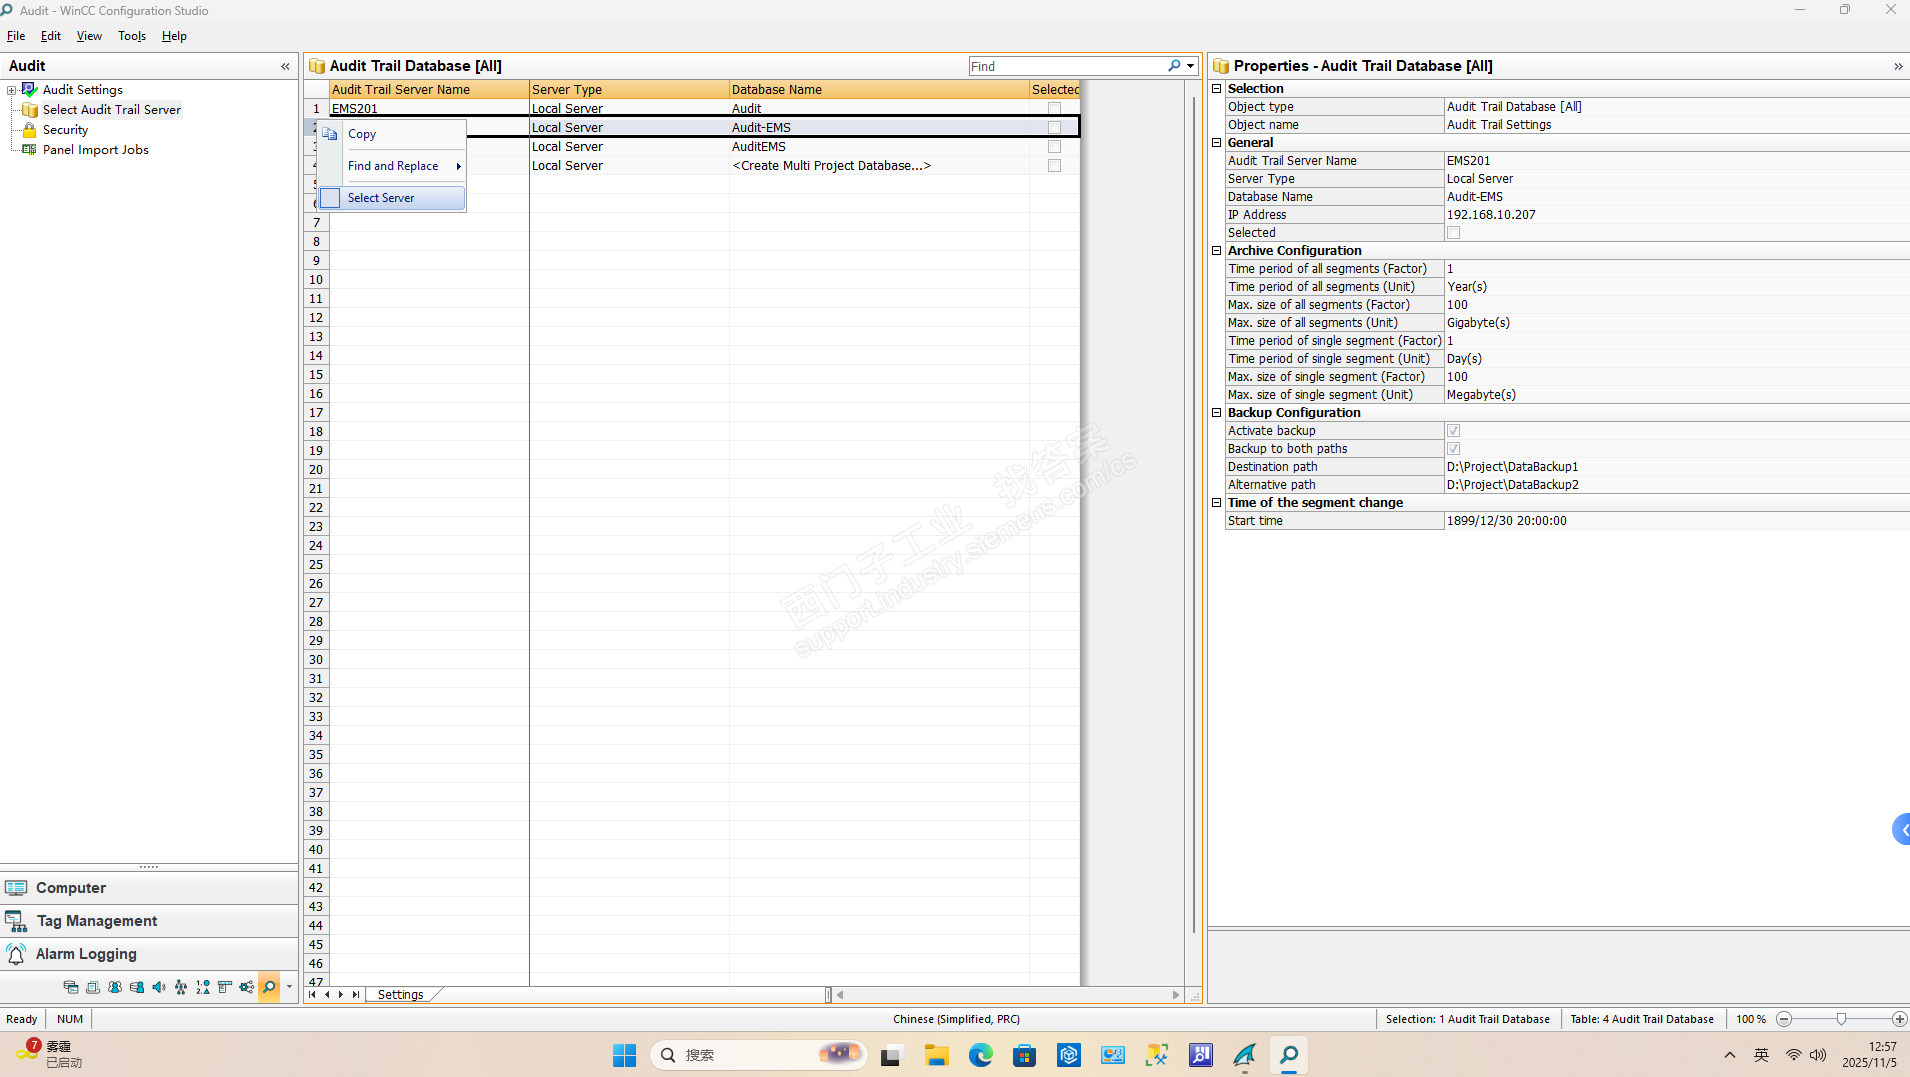This screenshot has width=1910, height=1077.
Task: Toggle the Selected checkbox for database AuditEMS
Action: pyautogui.click(x=1054, y=146)
